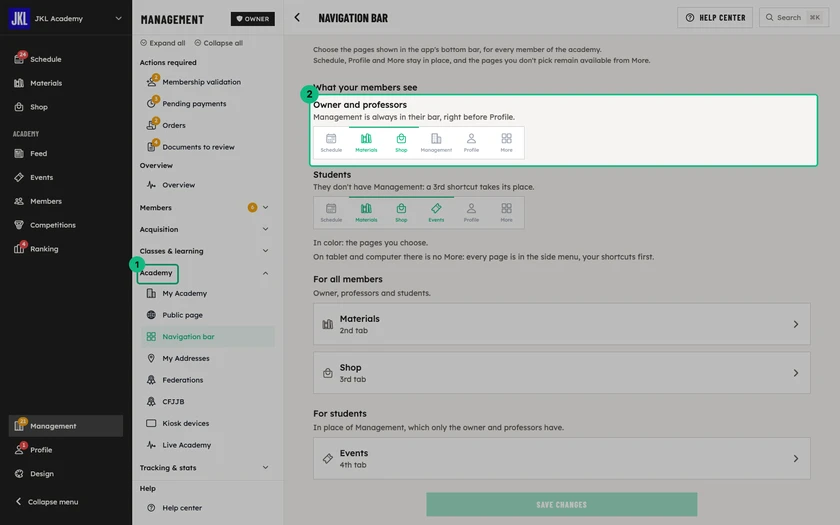The height and width of the screenshot is (525, 840).
Task: Click the back arrow next to Navigation Bar
Action: point(297,18)
